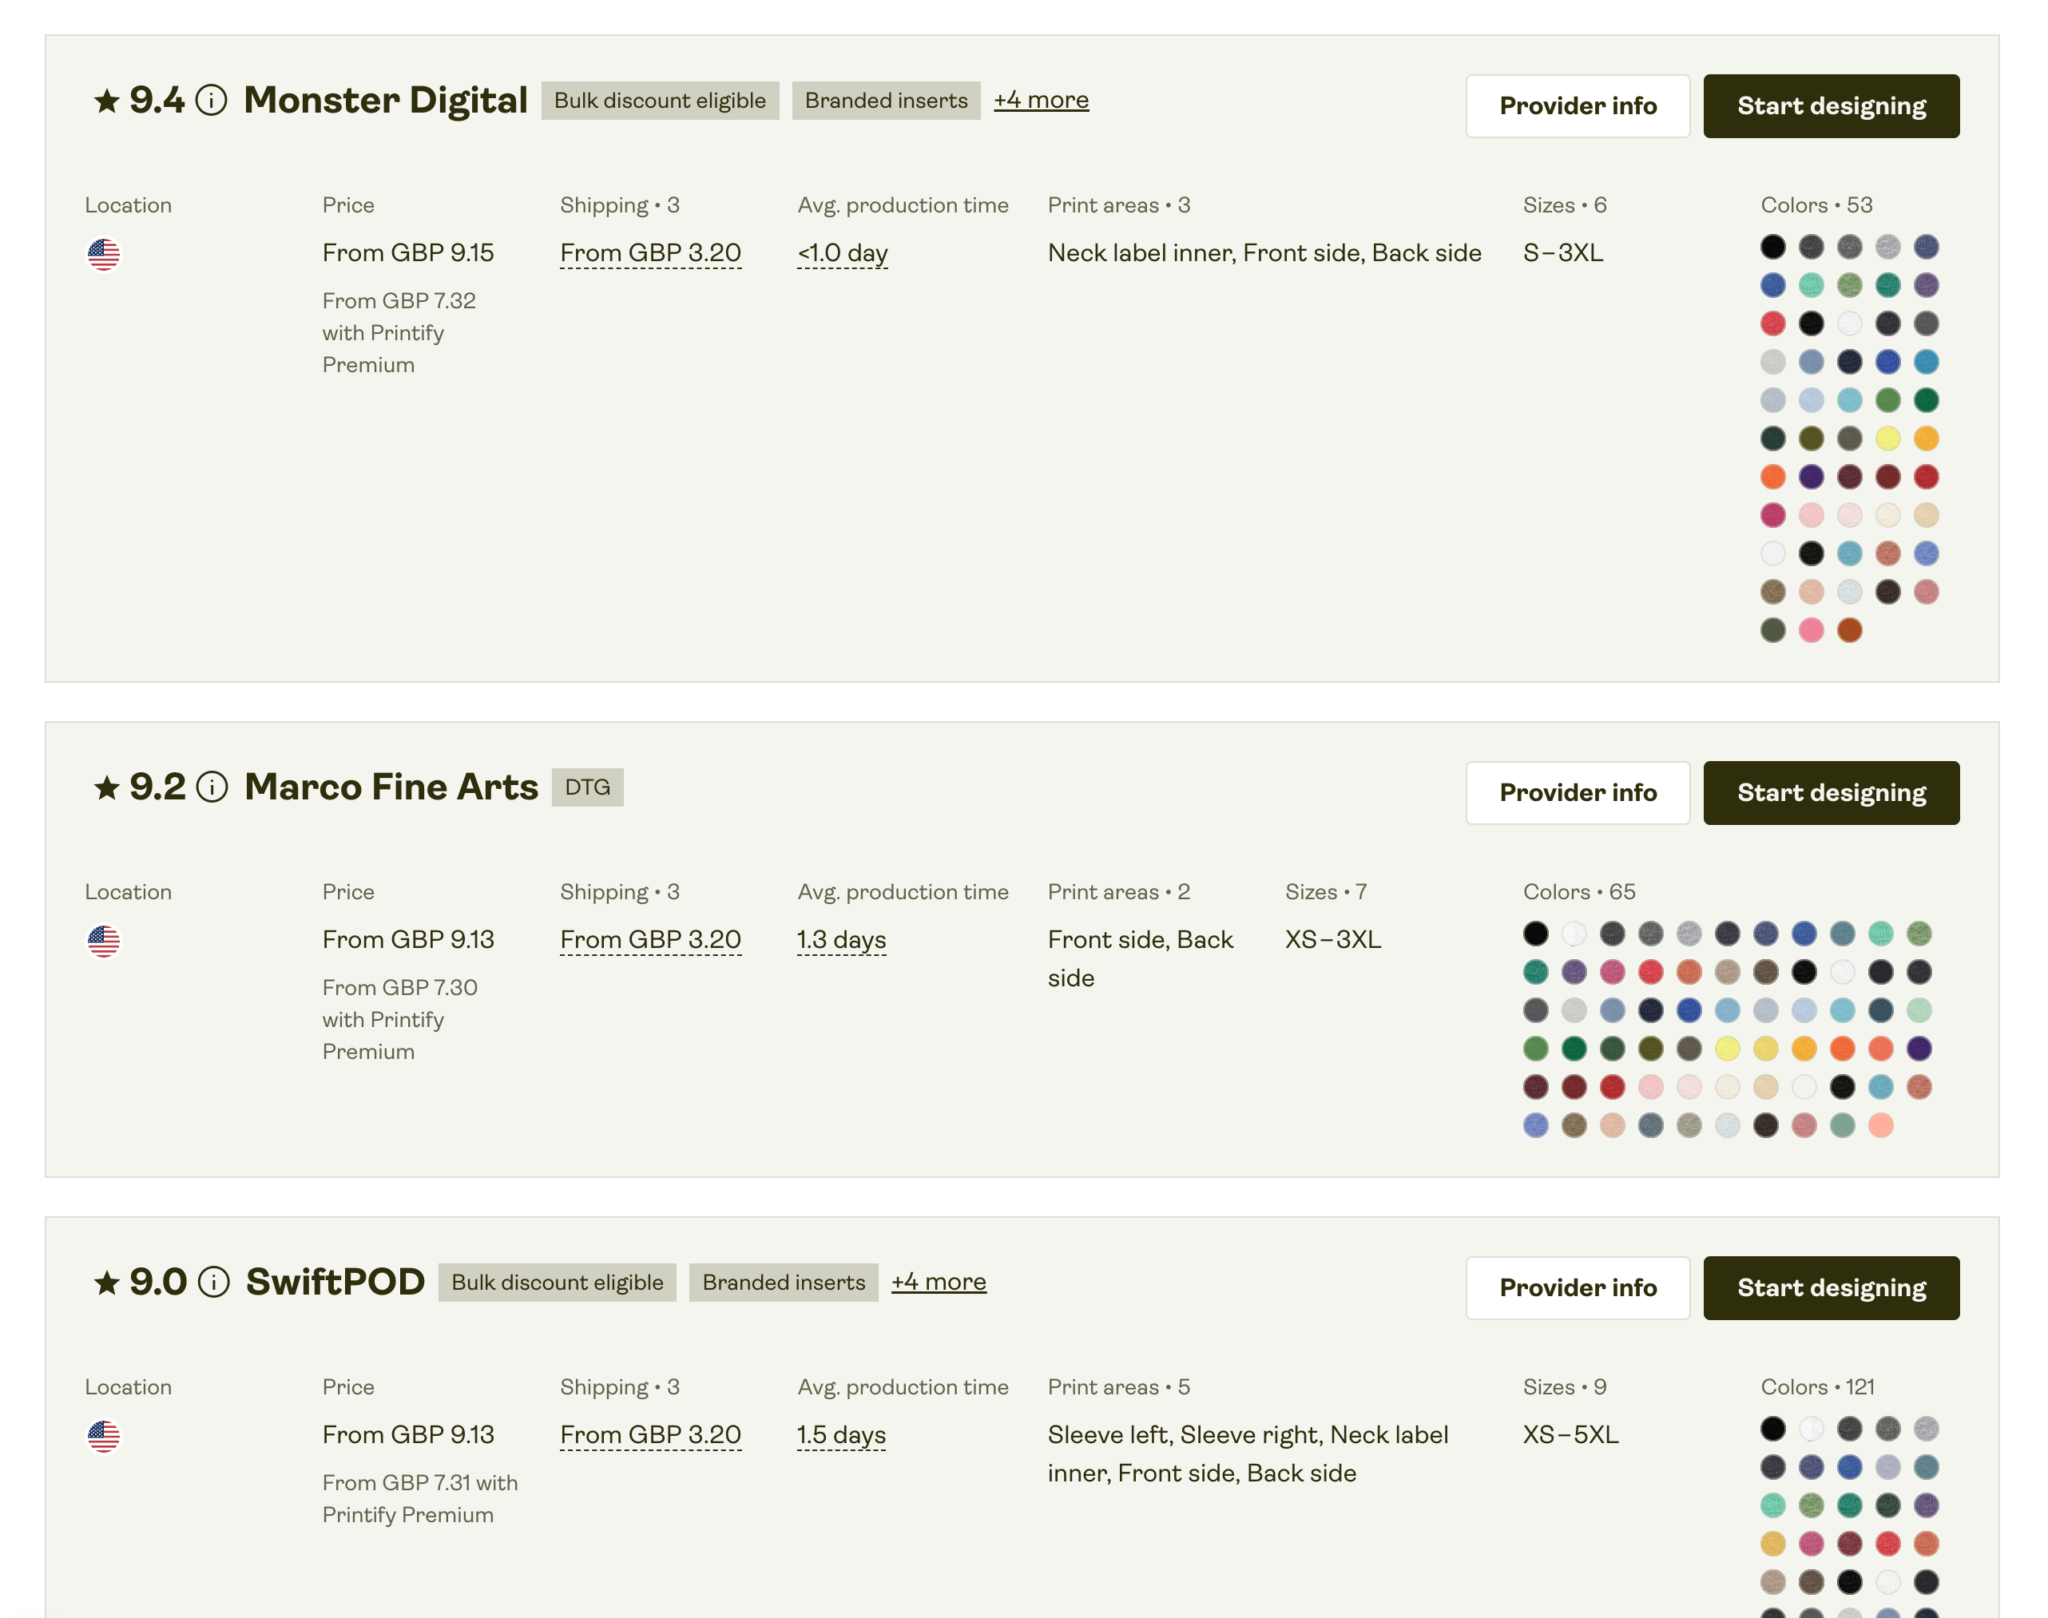Click the DTG badge next to Marco Fine Arts

tap(588, 787)
